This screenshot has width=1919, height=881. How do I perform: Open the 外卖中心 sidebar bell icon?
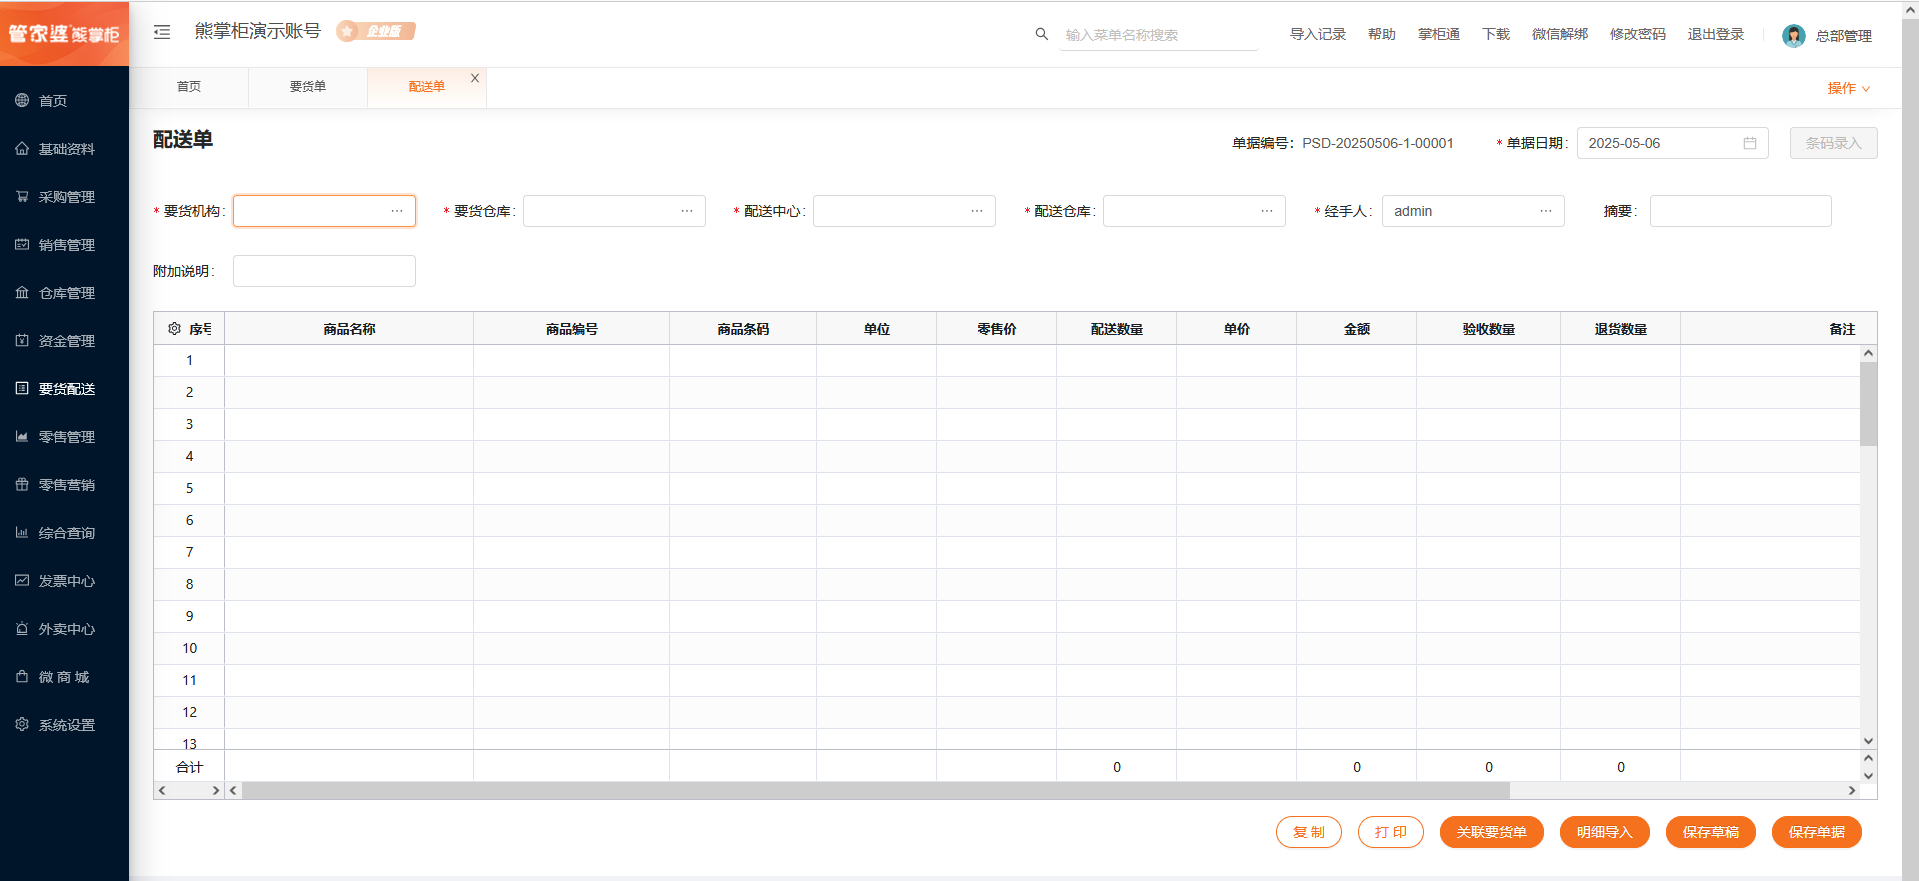pyautogui.click(x=22, y=628)
